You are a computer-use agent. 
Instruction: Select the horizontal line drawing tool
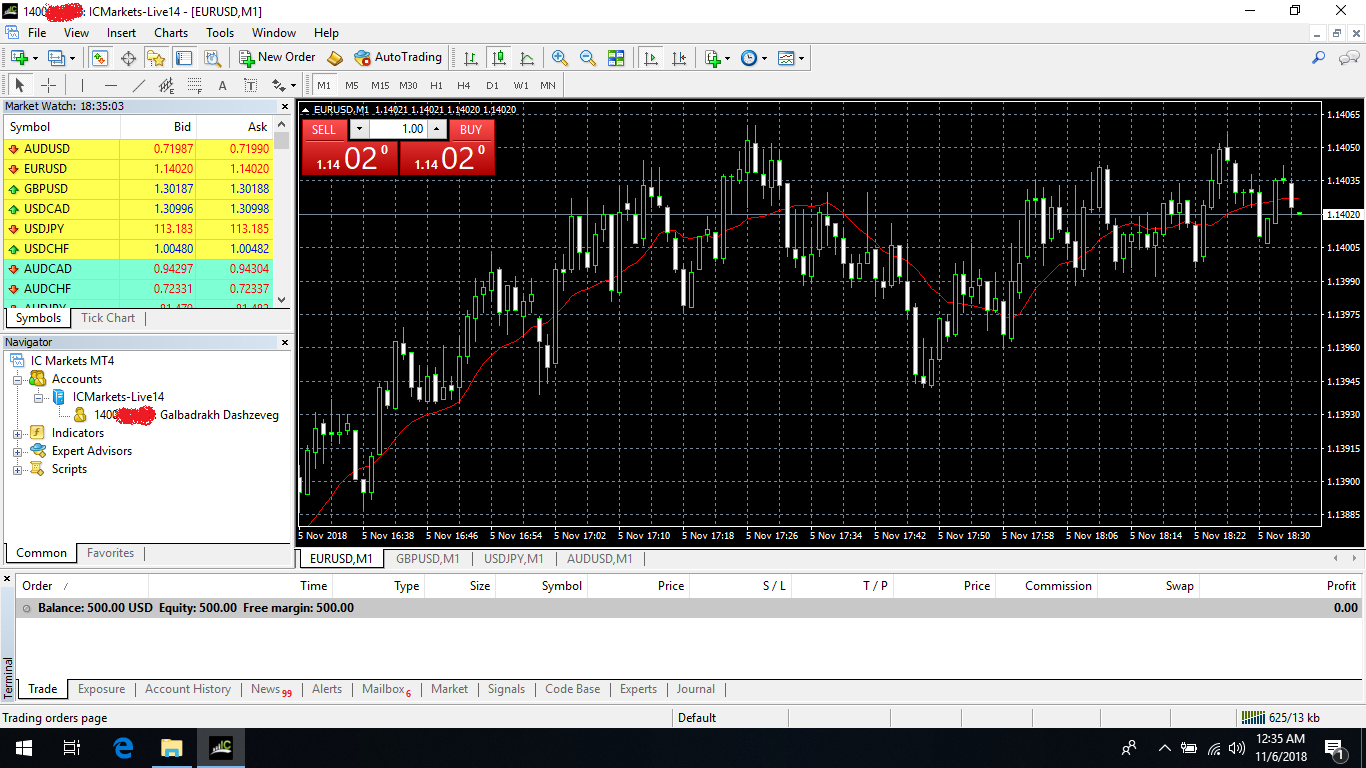pyautogui.click(x=111, y=85)
